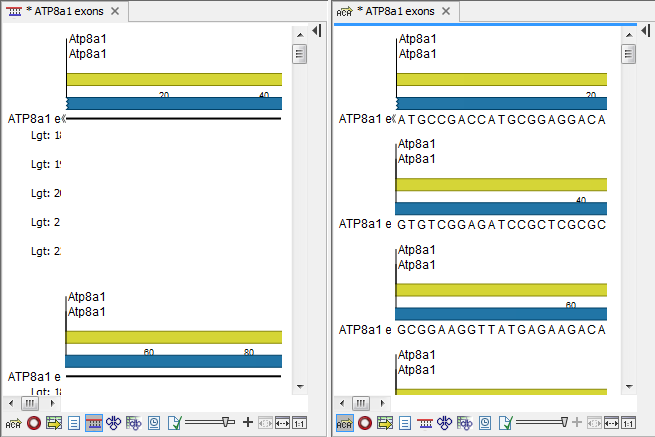
Task: Collapse the right pane side panel arrow
Action: [645, 32]
